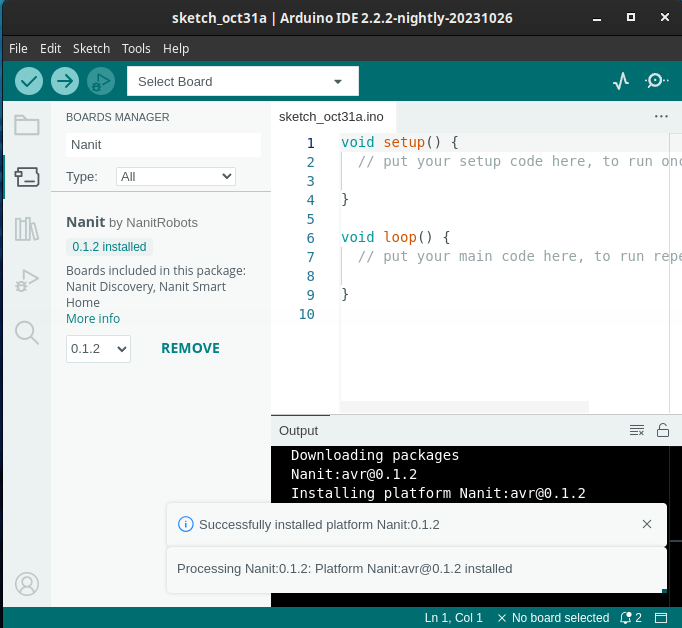Image resolution: width=682 pixels, height=628 pixels.
Task: Open the Library Manager sidebar icon
Action: click(27, 229)
